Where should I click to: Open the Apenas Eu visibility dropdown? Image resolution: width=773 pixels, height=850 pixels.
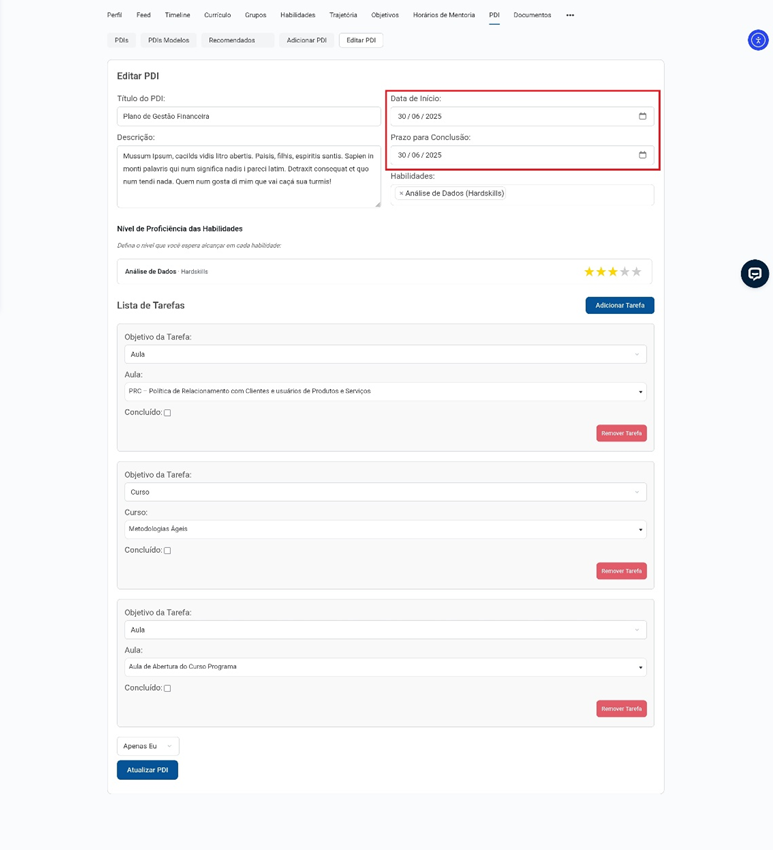click(148, 746)
